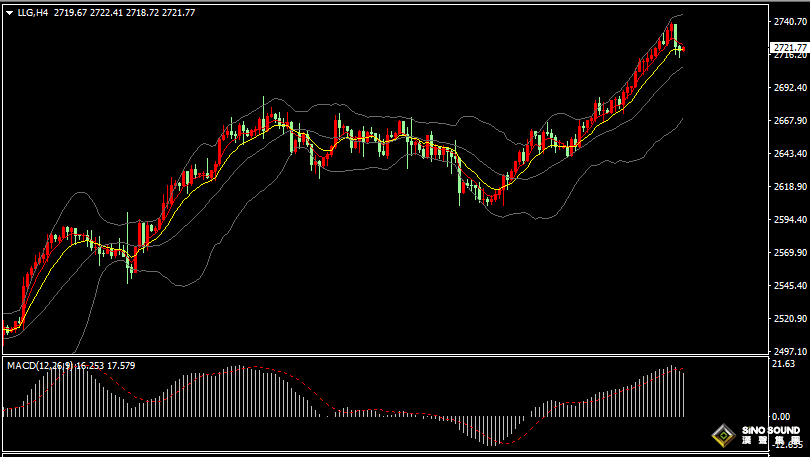The width and height of the screenshot is (810, 457).
Task: Click the 2618.98 price axis label
Action: tap(789, 187)
